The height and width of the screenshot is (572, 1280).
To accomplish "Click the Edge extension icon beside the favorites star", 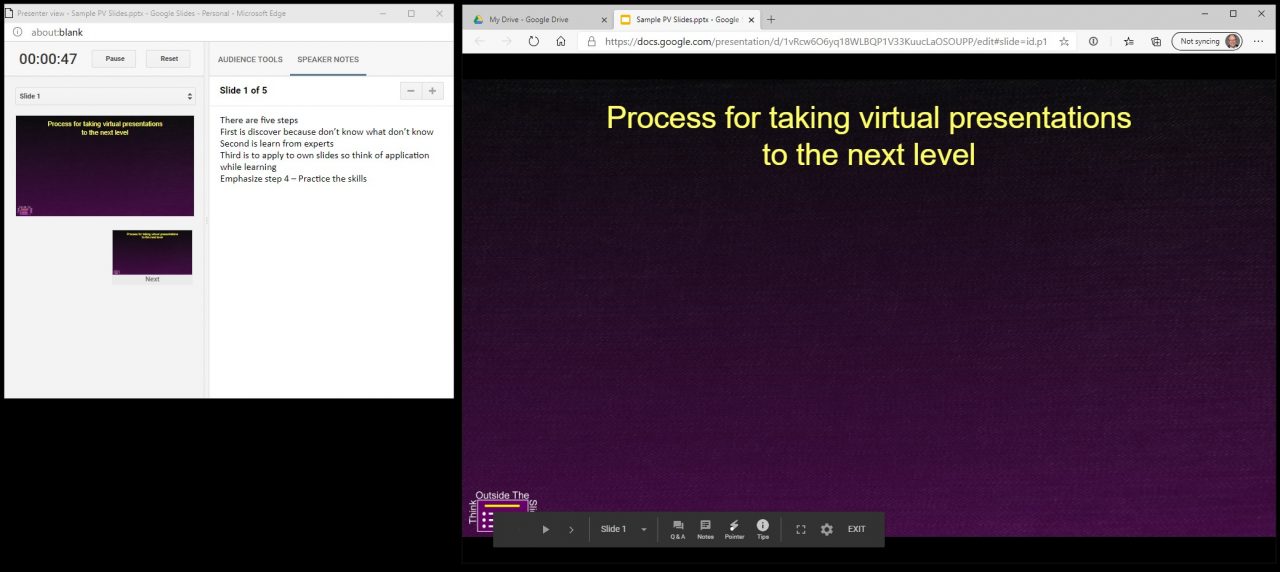I will coord(1093,41).
